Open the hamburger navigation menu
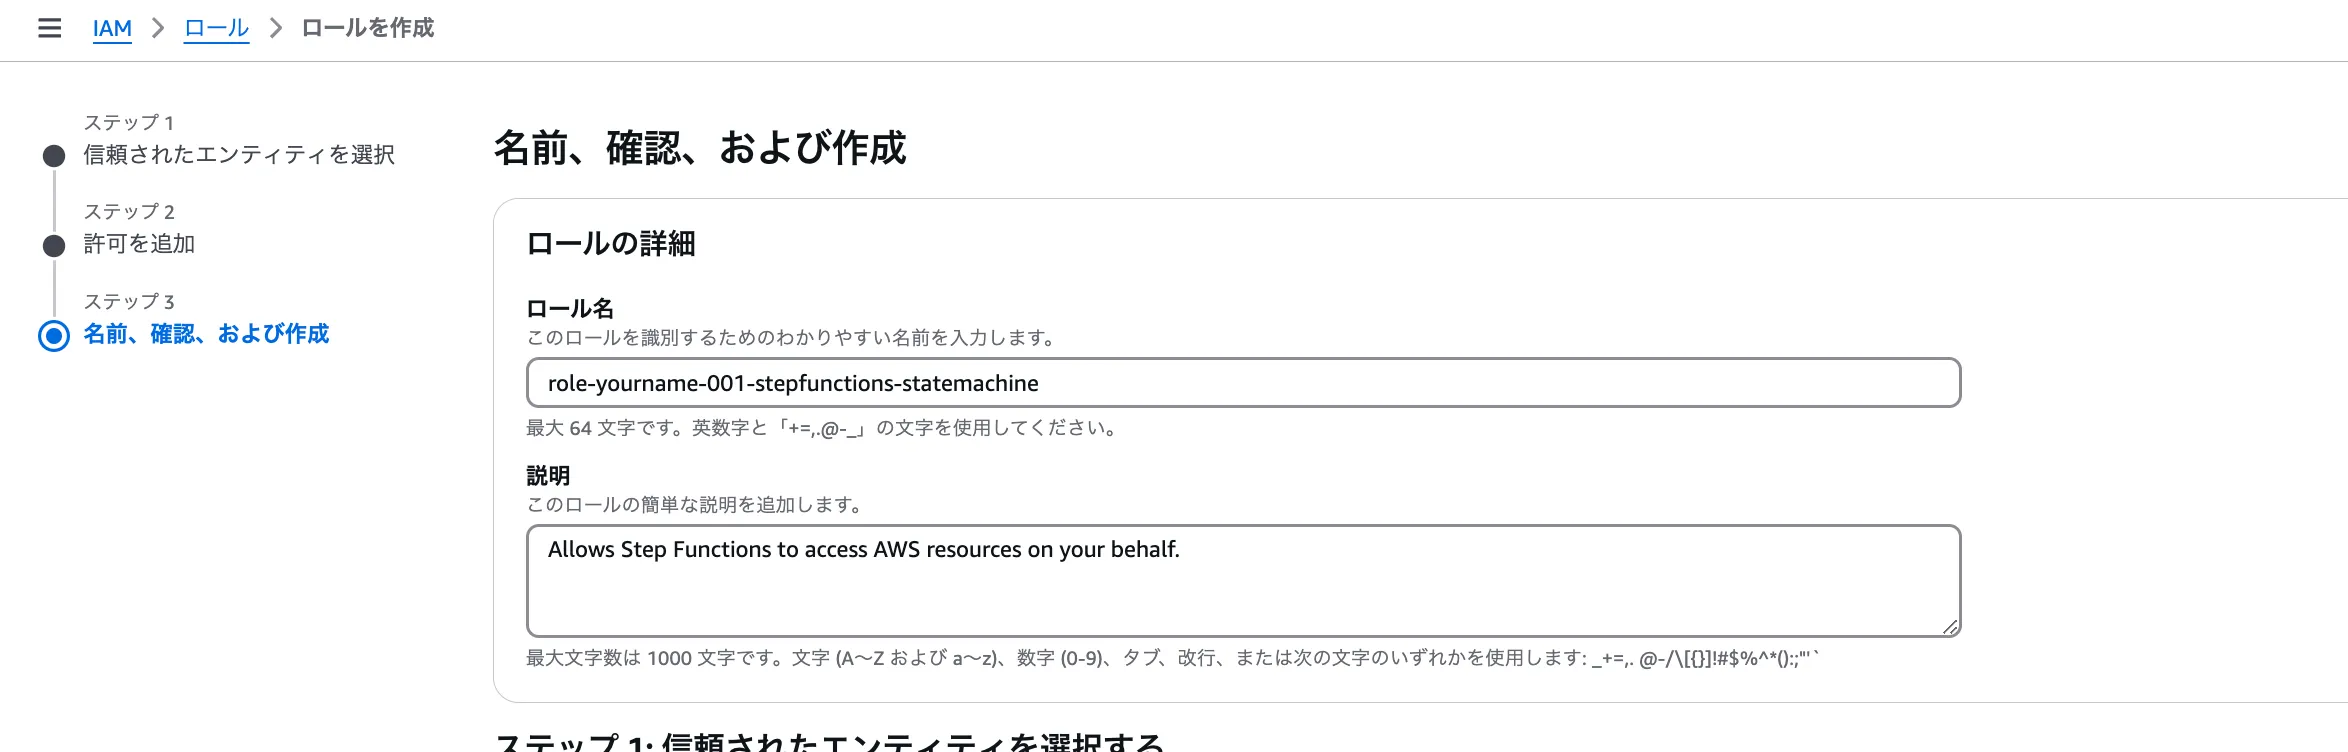Image resolution: width=2348 pixels, height=752 pixels. click(49, 28)
